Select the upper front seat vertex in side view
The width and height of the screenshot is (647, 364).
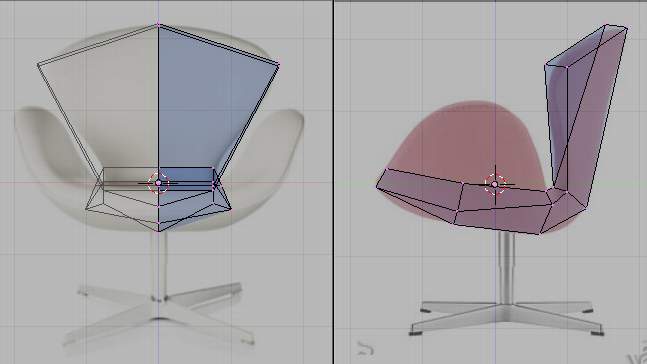pyautogui.click(x=387, y=169)
